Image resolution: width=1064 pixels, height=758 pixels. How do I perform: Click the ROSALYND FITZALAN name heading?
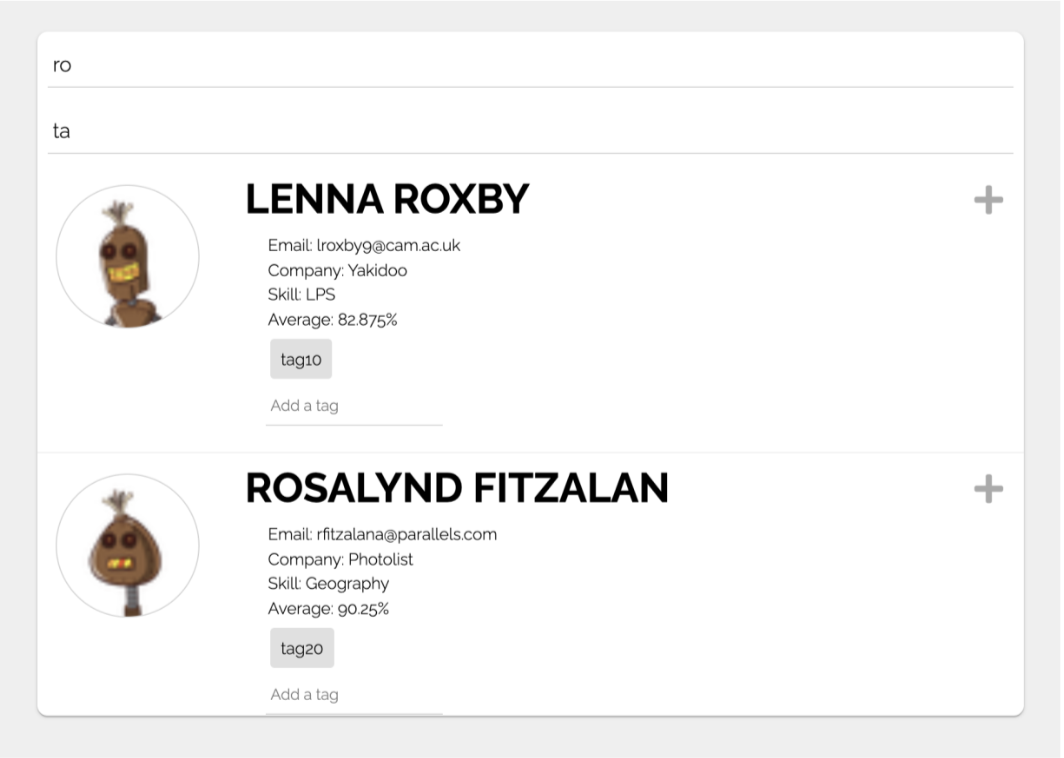click(x=457, y=489)
